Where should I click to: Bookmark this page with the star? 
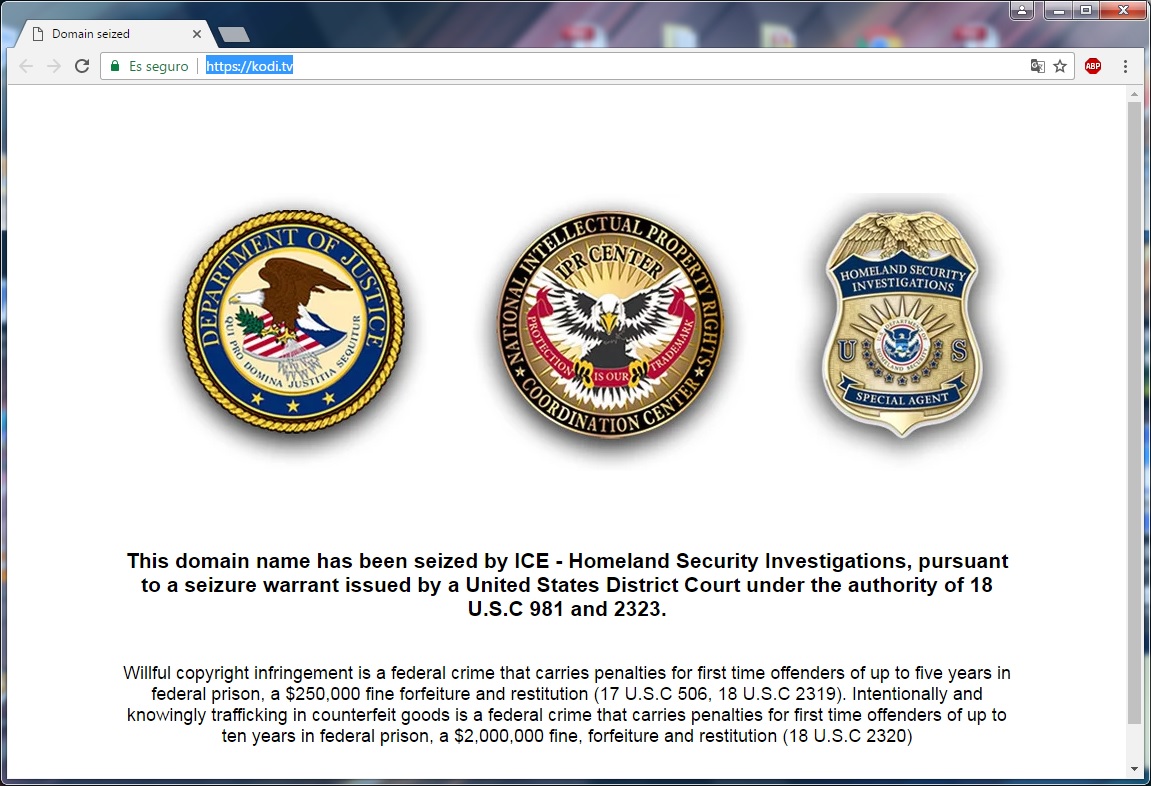(x=1060, y=66)
